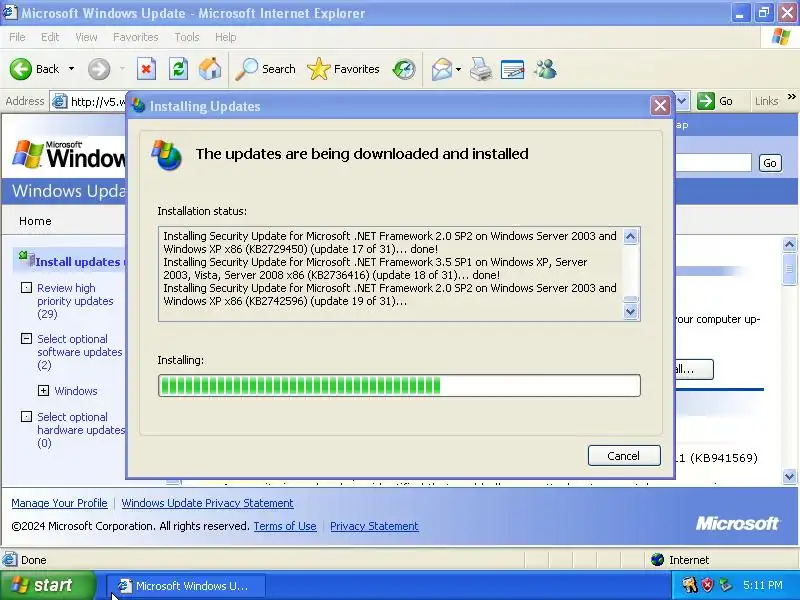Open History clock icon in toolbar
This screenshot has width=800, height=600.
pyautogui.click(x=404, y=69)
